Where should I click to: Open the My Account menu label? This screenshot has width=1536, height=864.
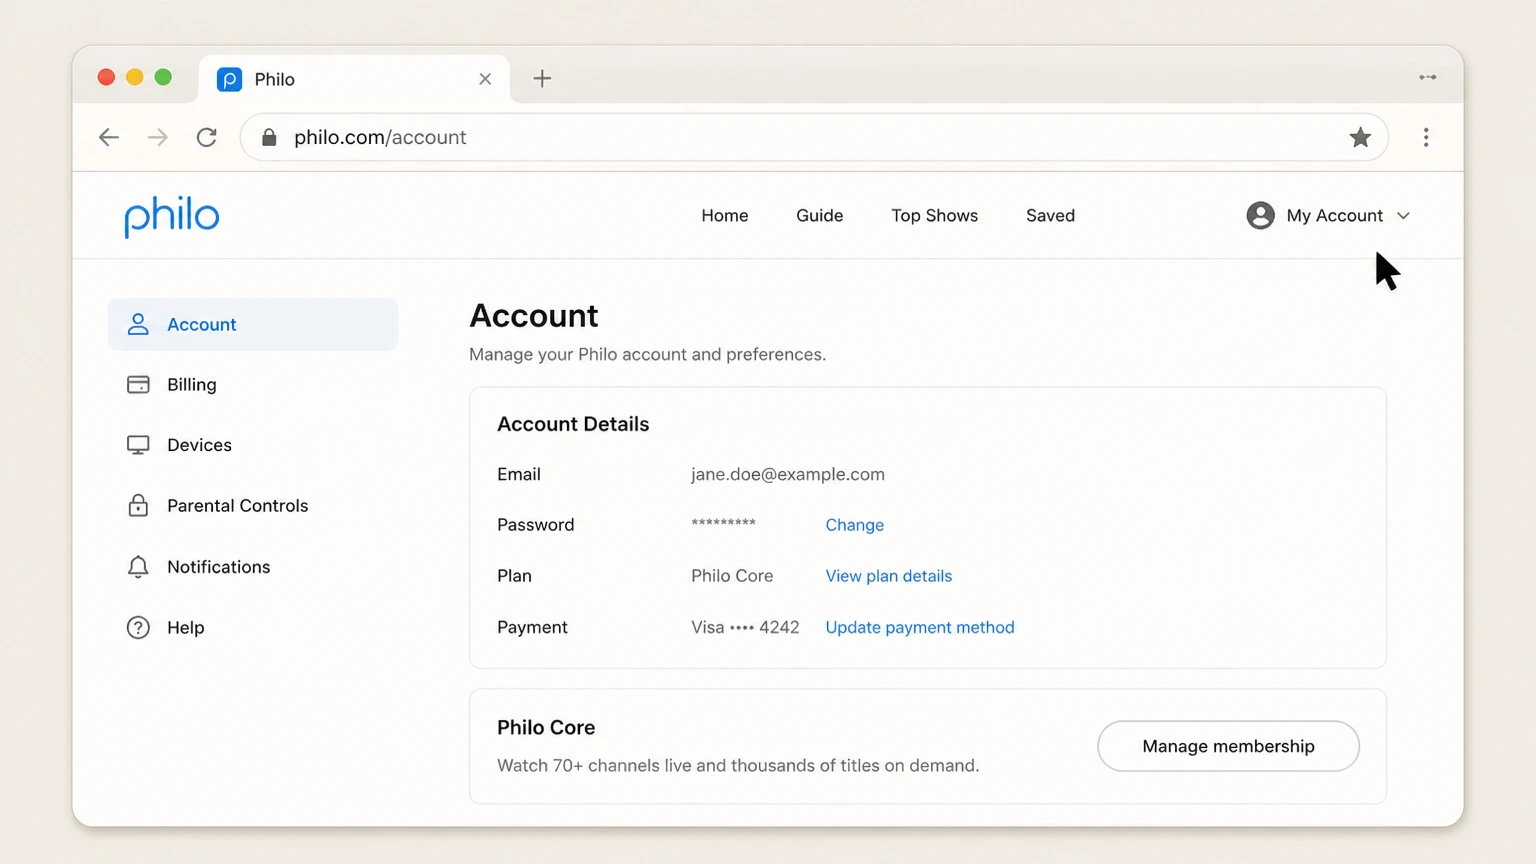[x=1334, y=216]
